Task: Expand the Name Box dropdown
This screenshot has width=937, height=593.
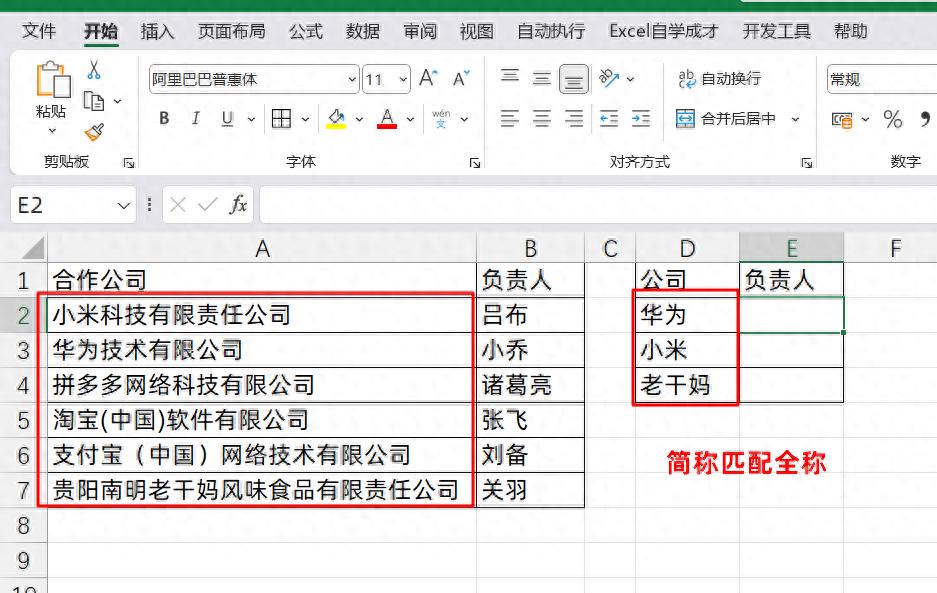Action: click(124, 206)
